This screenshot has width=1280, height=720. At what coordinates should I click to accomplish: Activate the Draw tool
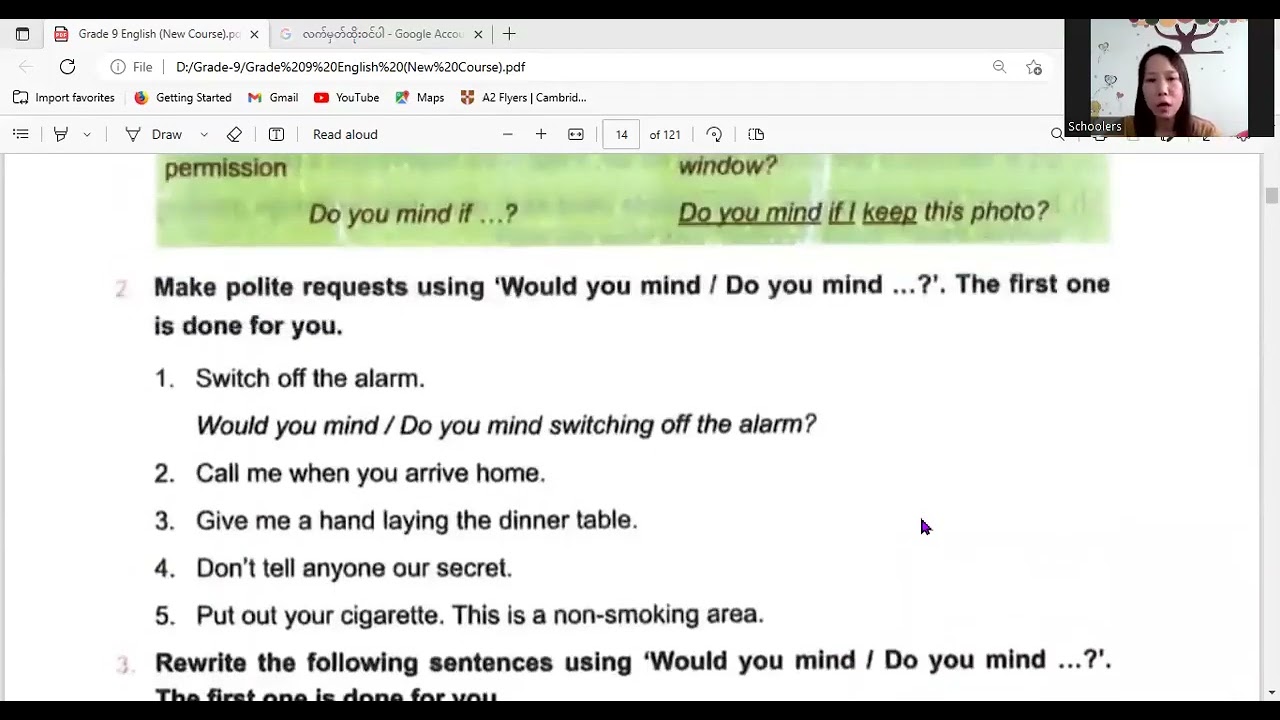(153, 134)
